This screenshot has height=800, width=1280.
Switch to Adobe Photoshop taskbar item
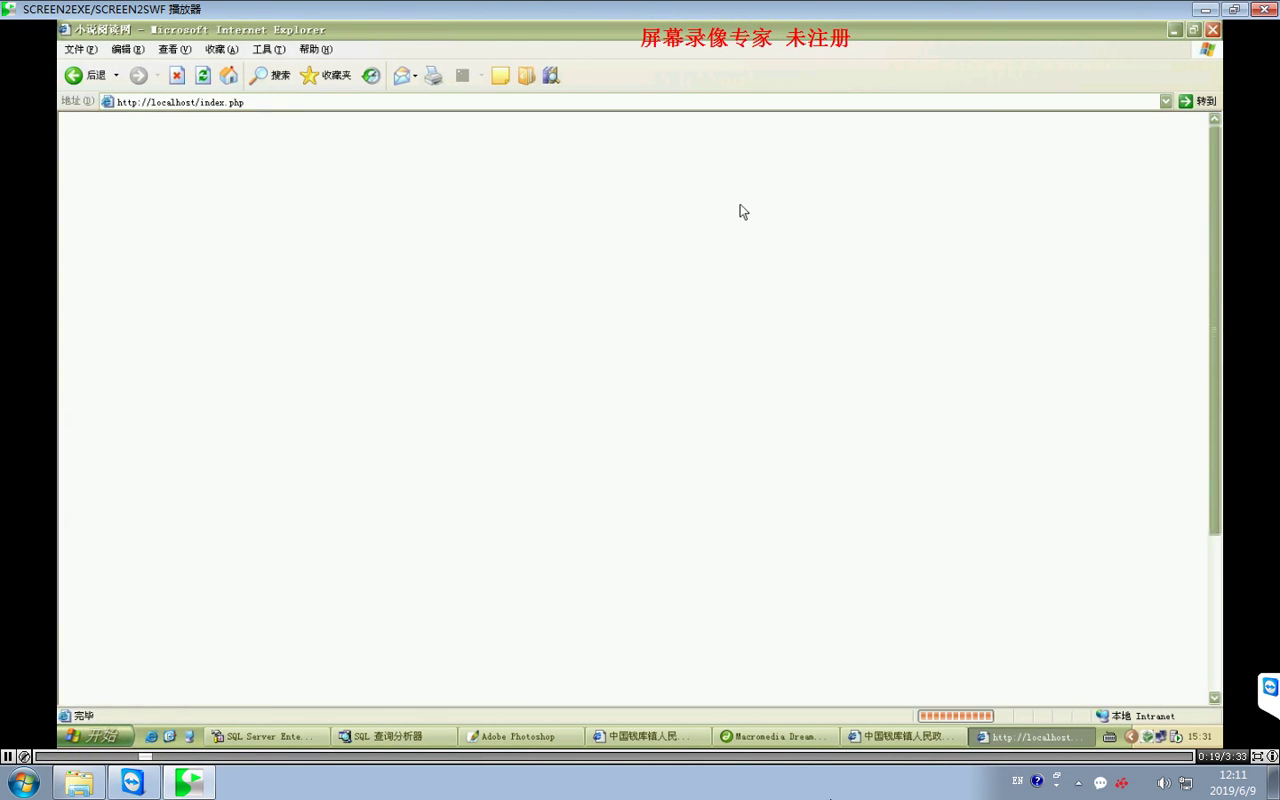521,737
